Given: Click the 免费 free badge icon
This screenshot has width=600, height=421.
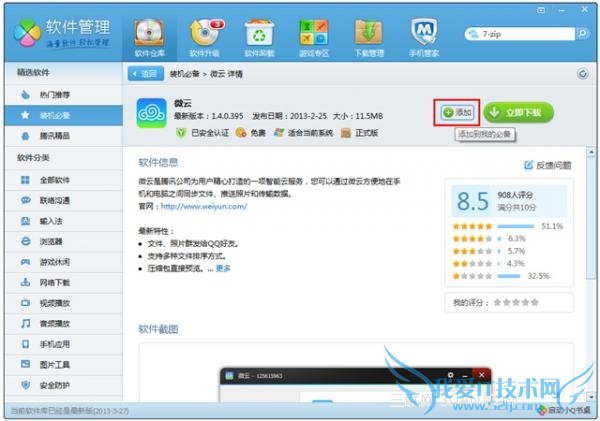Looking at the screenshot, I should tap(241, 133).
